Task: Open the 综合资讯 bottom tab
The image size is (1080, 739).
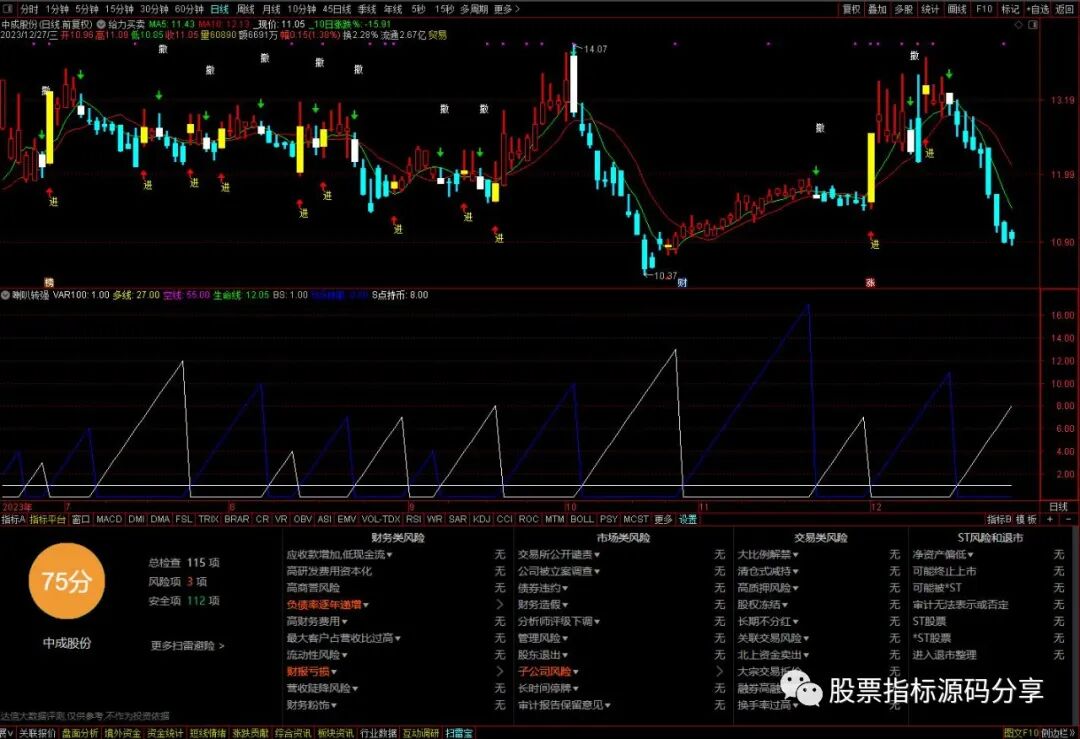Action: click(293, 733)
